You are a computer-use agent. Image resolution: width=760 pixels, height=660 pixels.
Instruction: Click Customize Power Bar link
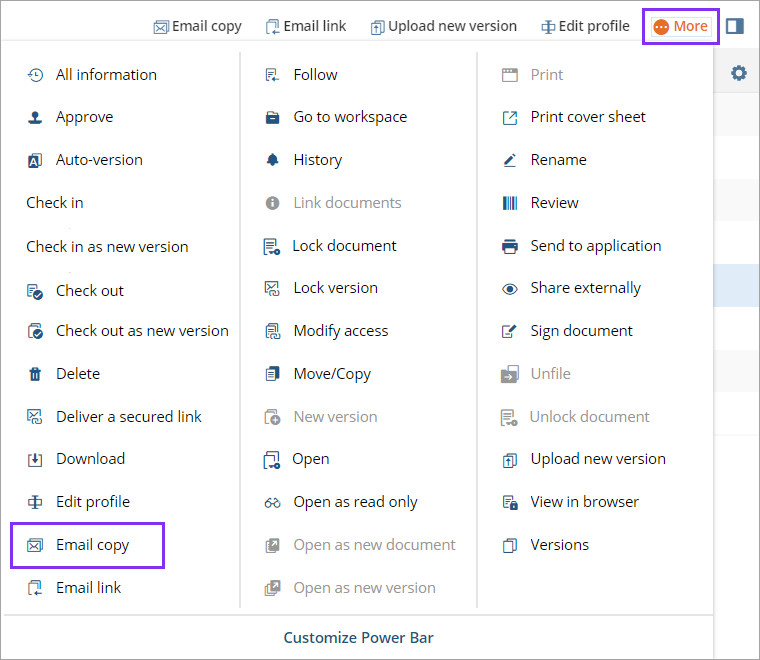[x=358, y=637]
